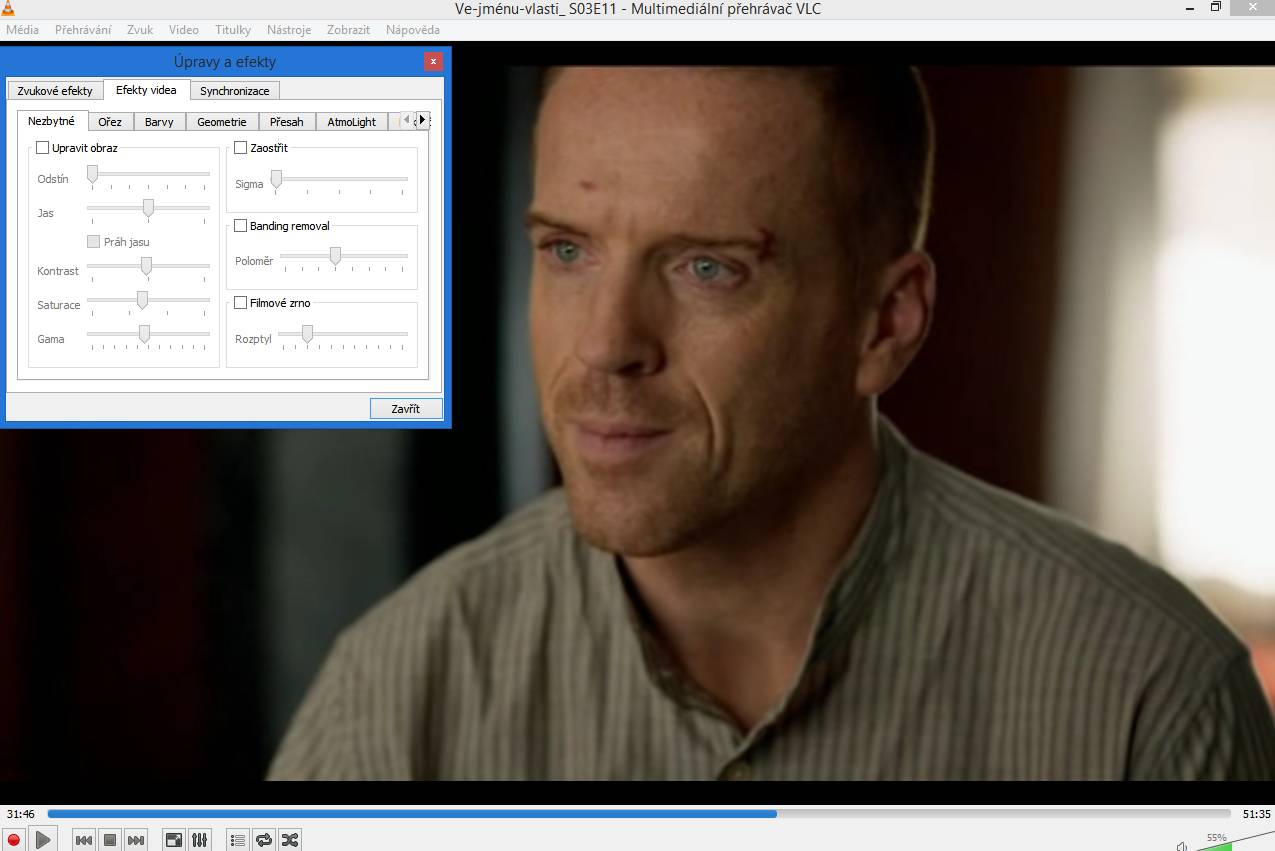This screenshot has width=1275, height=851.
Task: Show the playlist via list icon
Action: [238, 840]
